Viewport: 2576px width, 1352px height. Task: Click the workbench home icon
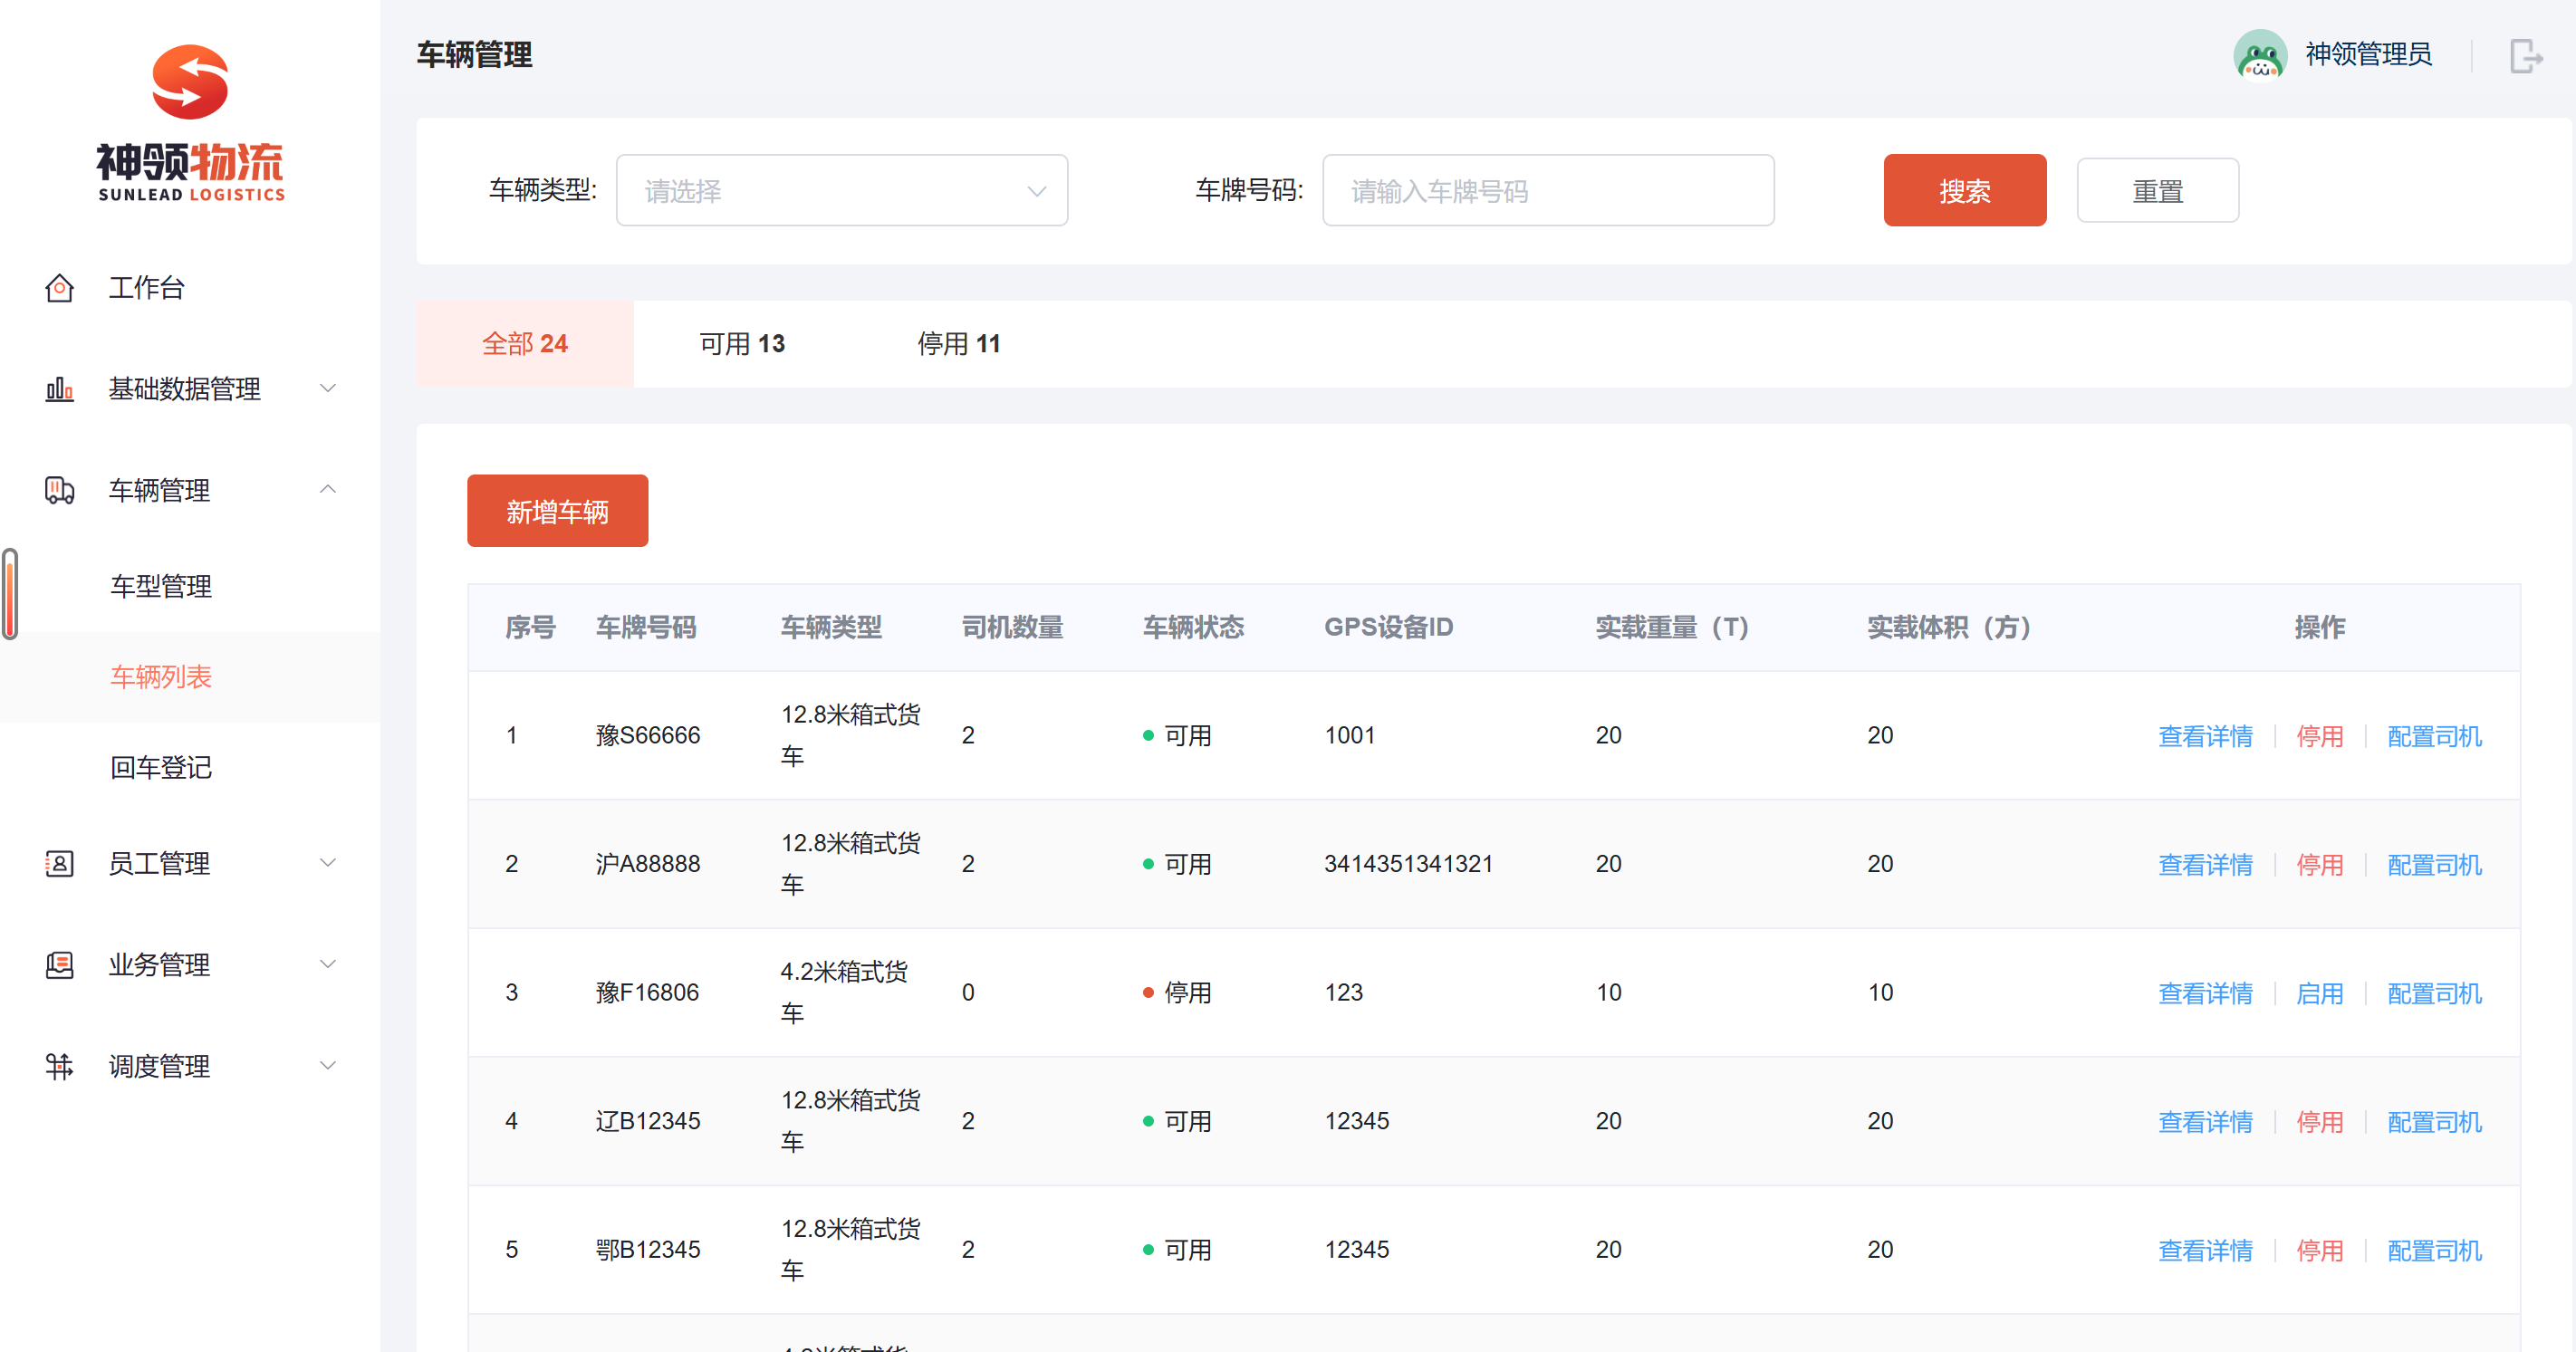[x=59, y=288]
